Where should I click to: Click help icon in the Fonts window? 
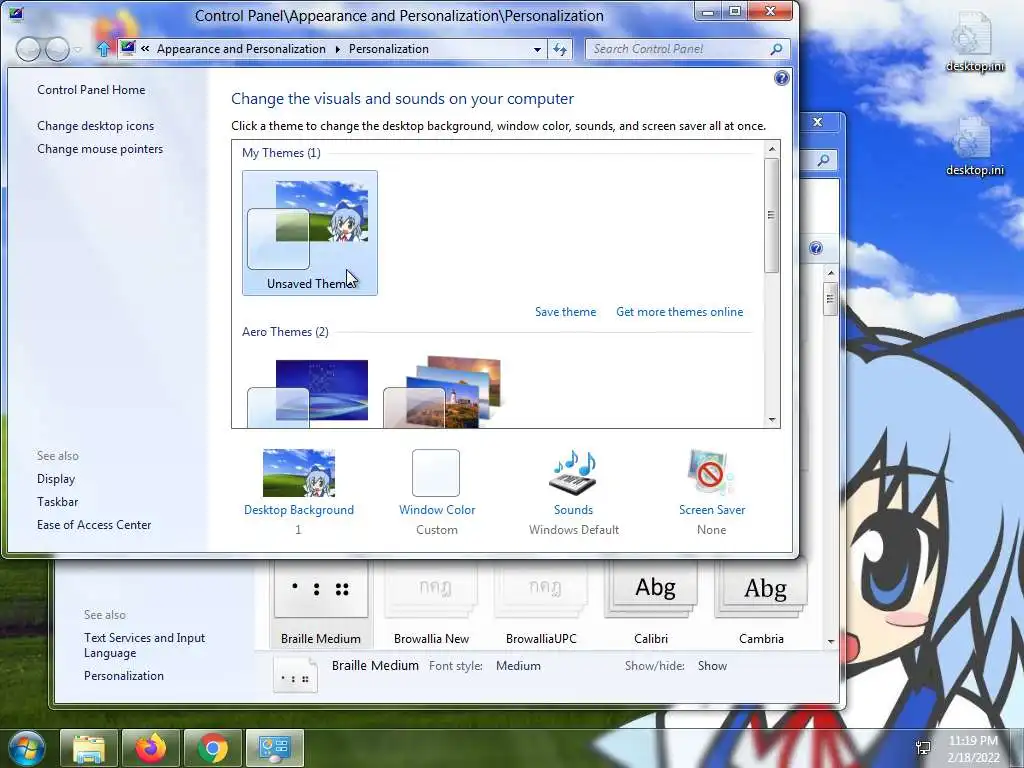click(x=816, y=248)
